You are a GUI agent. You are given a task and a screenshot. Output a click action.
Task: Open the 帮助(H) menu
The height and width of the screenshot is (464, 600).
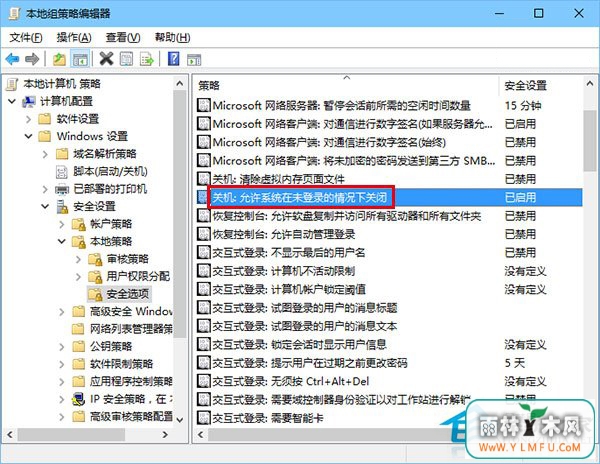pyautogui.click(x=172, y=37)
